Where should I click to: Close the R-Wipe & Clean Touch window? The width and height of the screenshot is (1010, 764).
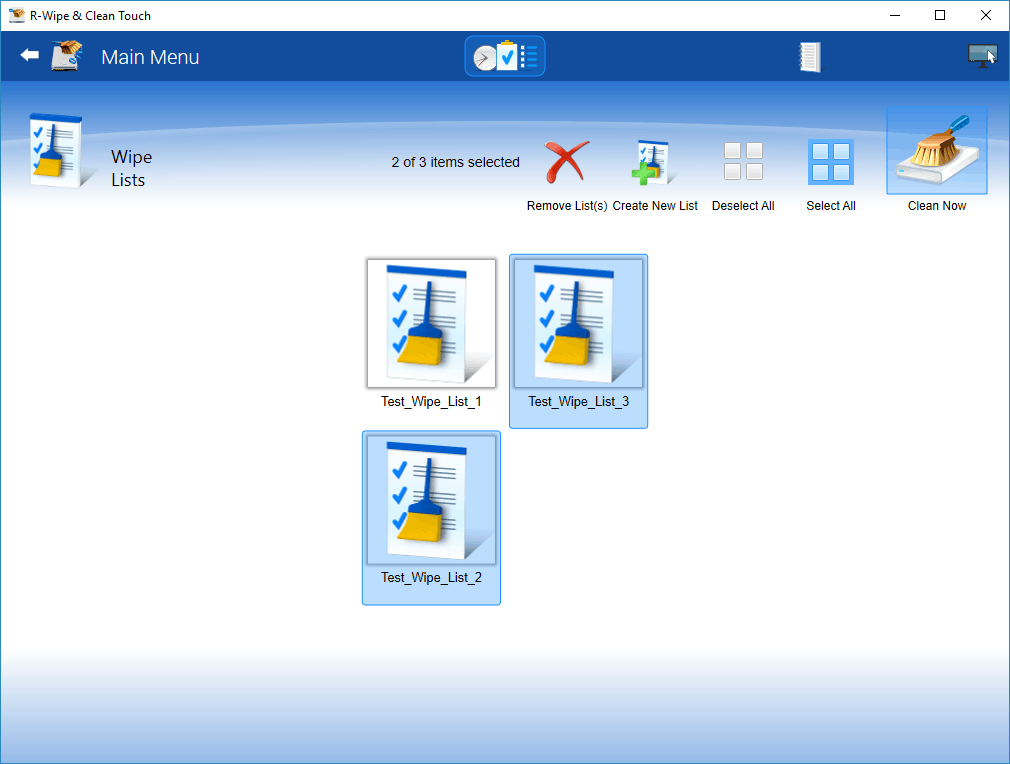pyautogui.click(x=986, y=15)
